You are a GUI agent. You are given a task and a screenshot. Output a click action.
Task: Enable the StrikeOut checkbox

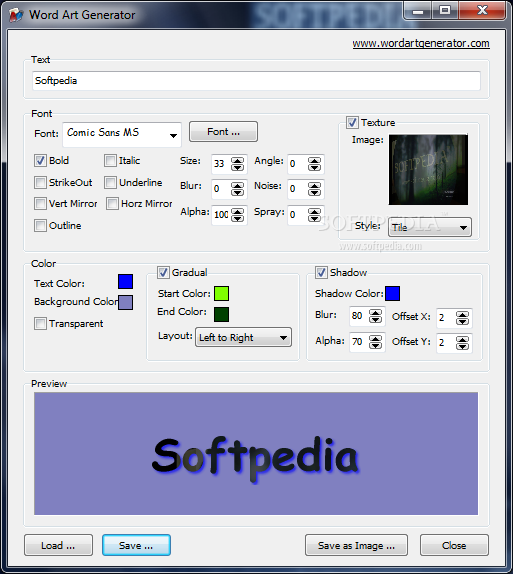[x=40, y=182]
